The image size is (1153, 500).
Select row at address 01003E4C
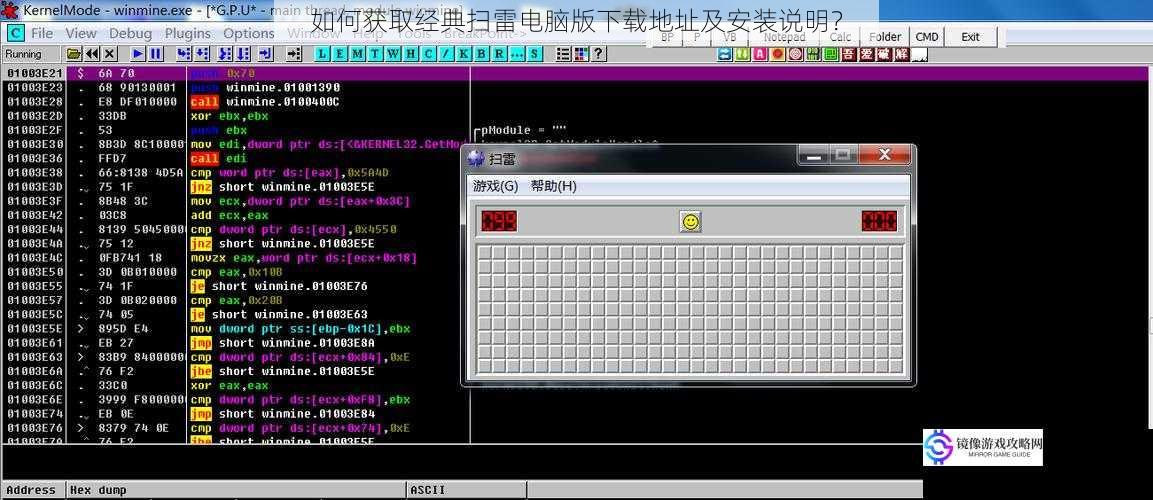238,257
